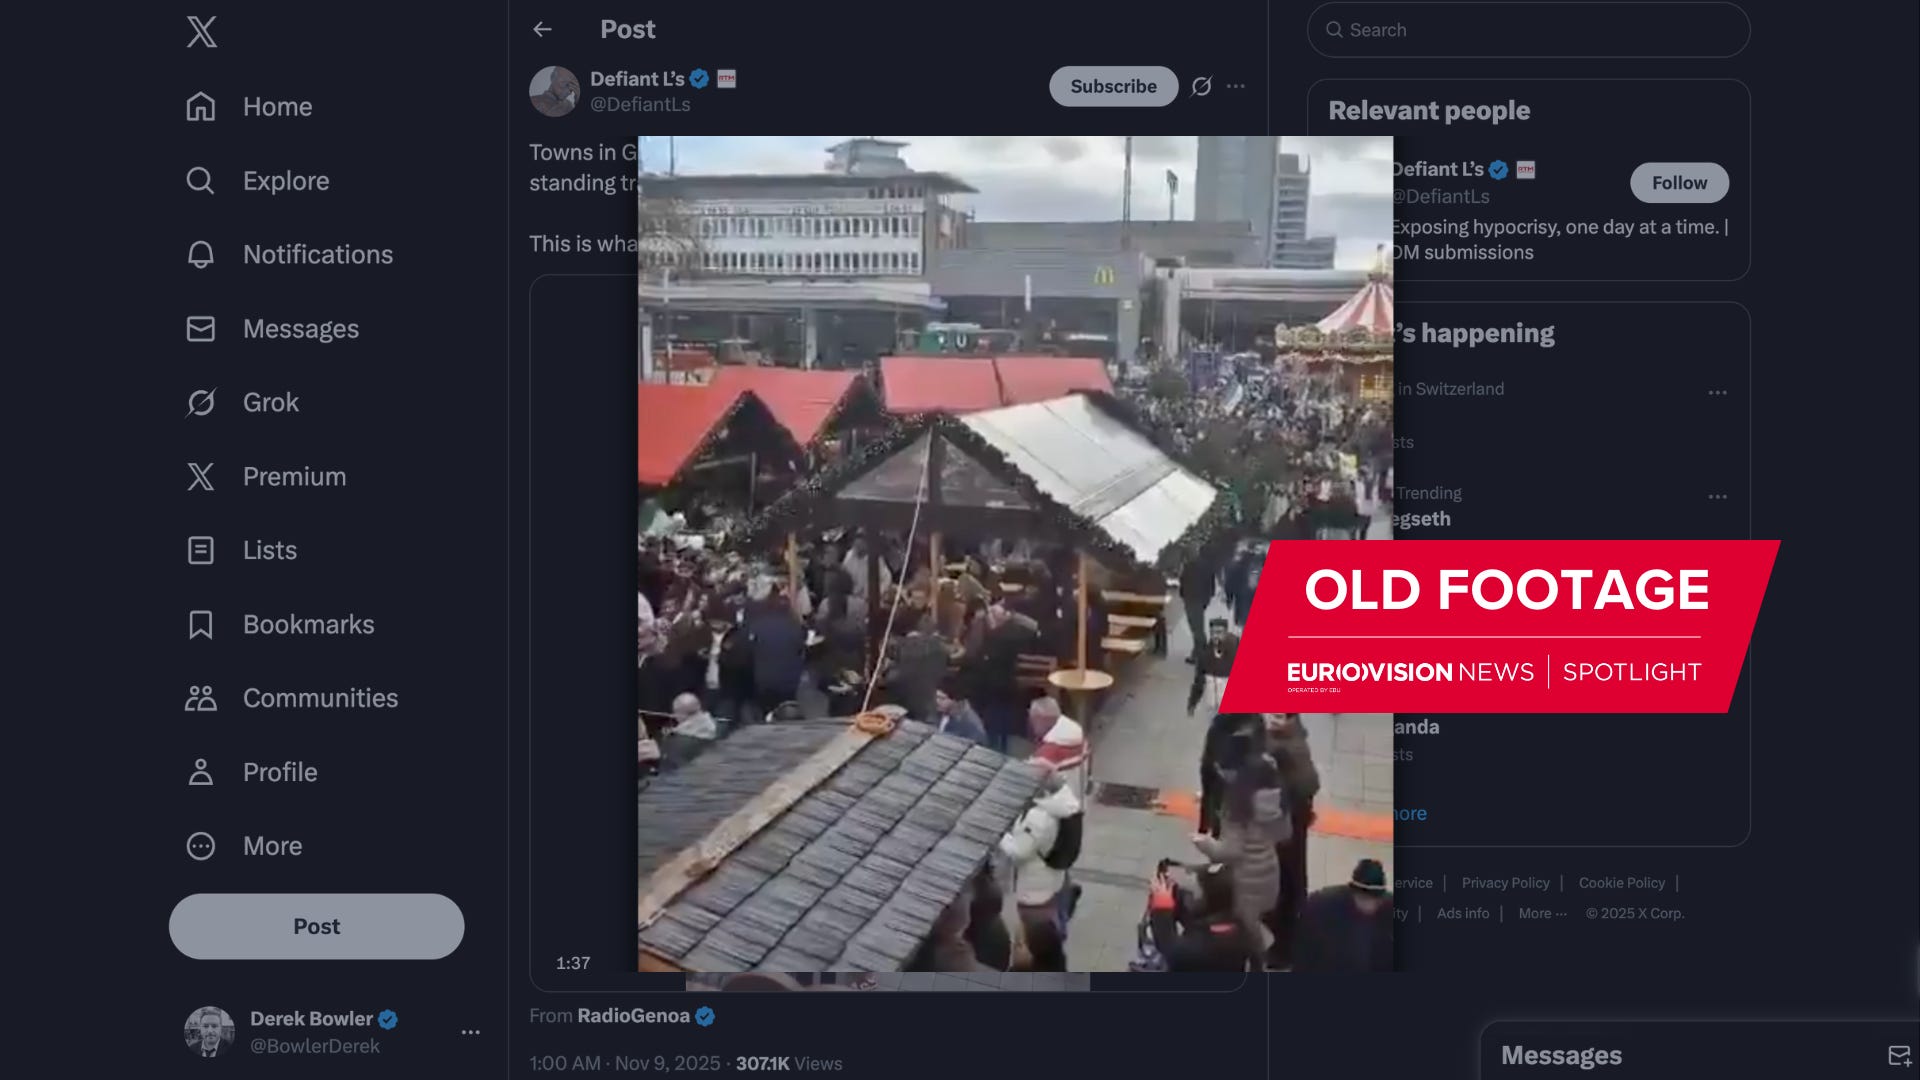This screenshot has width=1920, height=1080.
Task: Open account menu dots next to Derek Bowler
Action: click(470, 1032)
